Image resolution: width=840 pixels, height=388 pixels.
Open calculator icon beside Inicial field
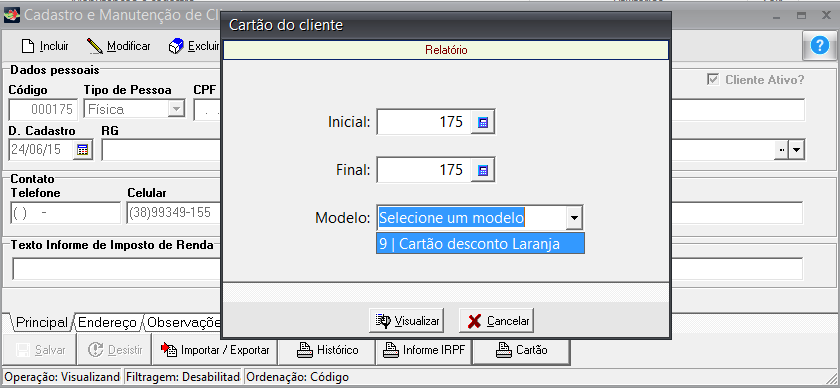[483, 123]
